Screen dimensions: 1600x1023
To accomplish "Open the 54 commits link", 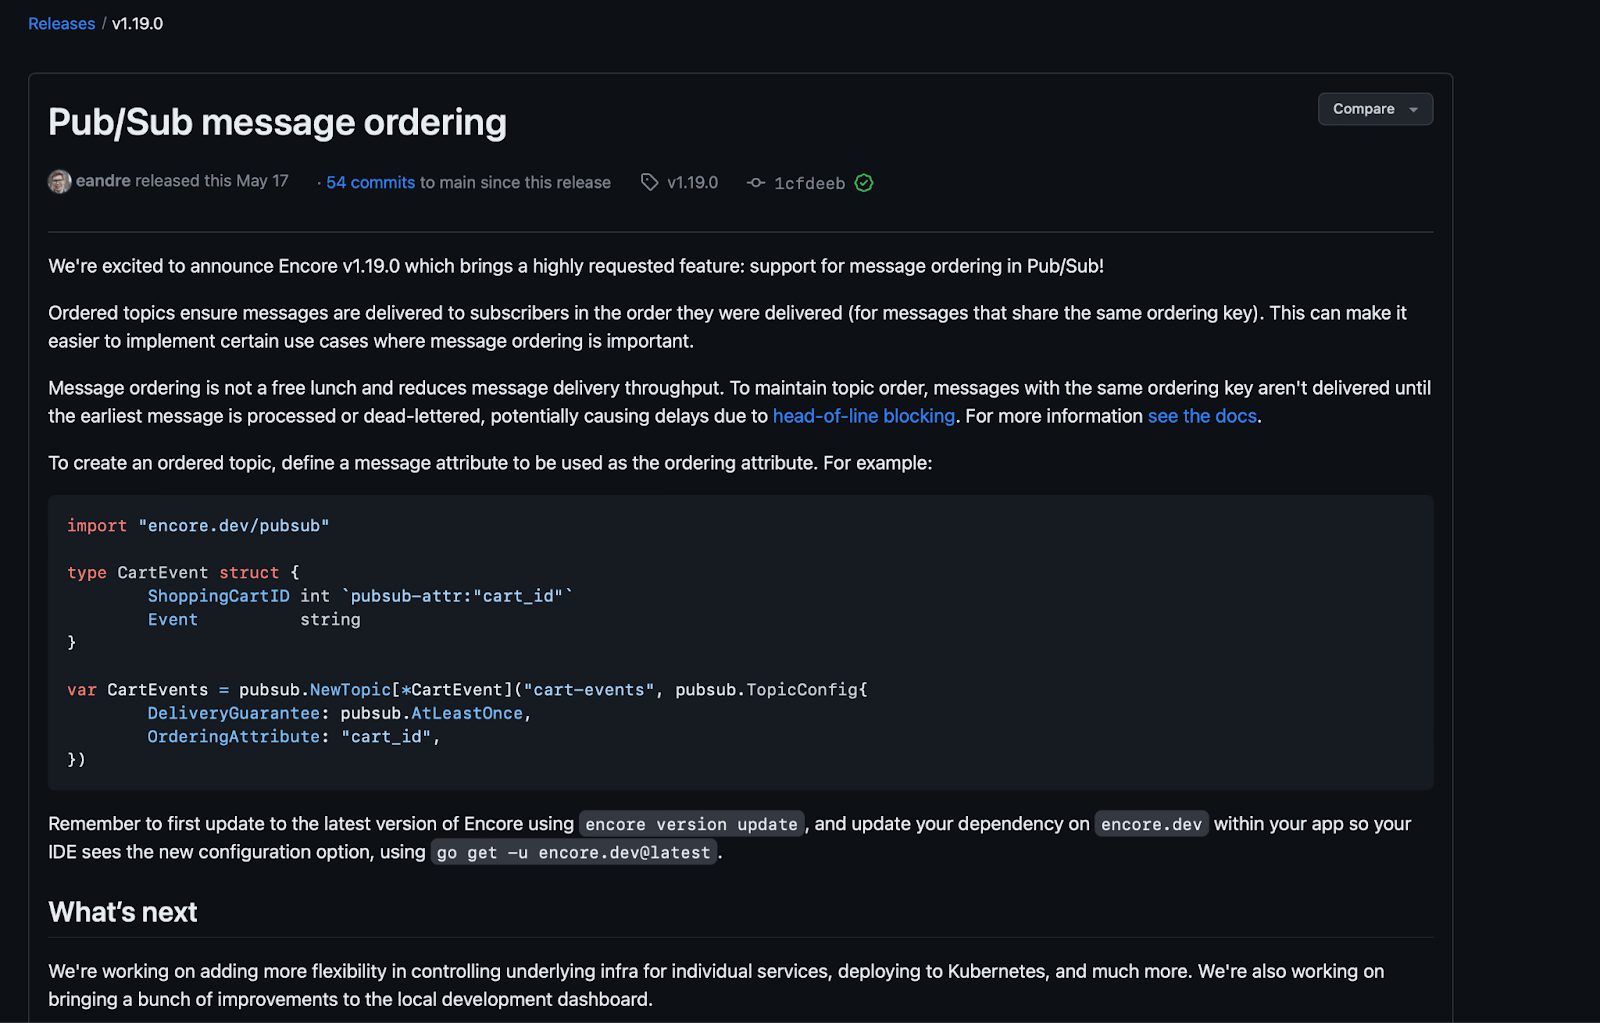I will (370, 182).
